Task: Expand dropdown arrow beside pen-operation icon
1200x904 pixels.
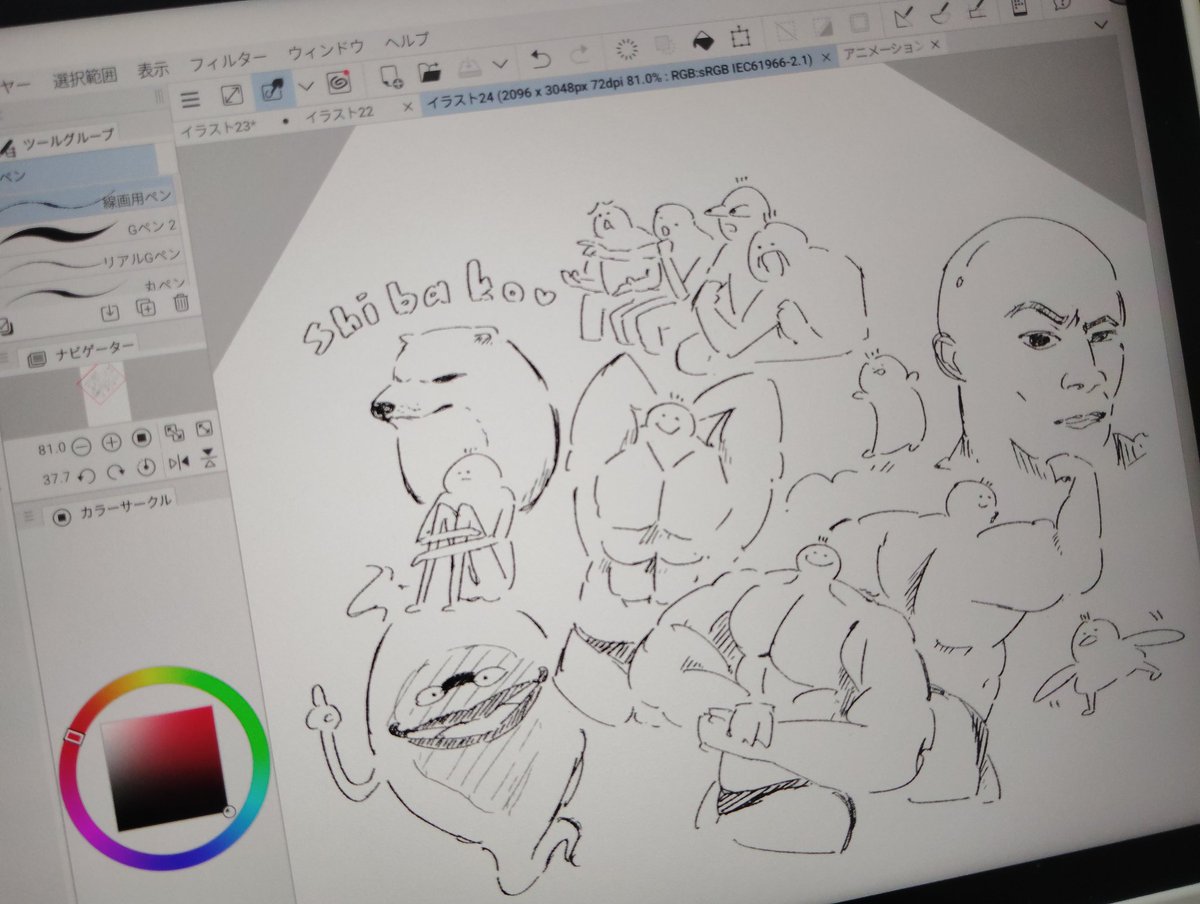Action: click(306, 86)
